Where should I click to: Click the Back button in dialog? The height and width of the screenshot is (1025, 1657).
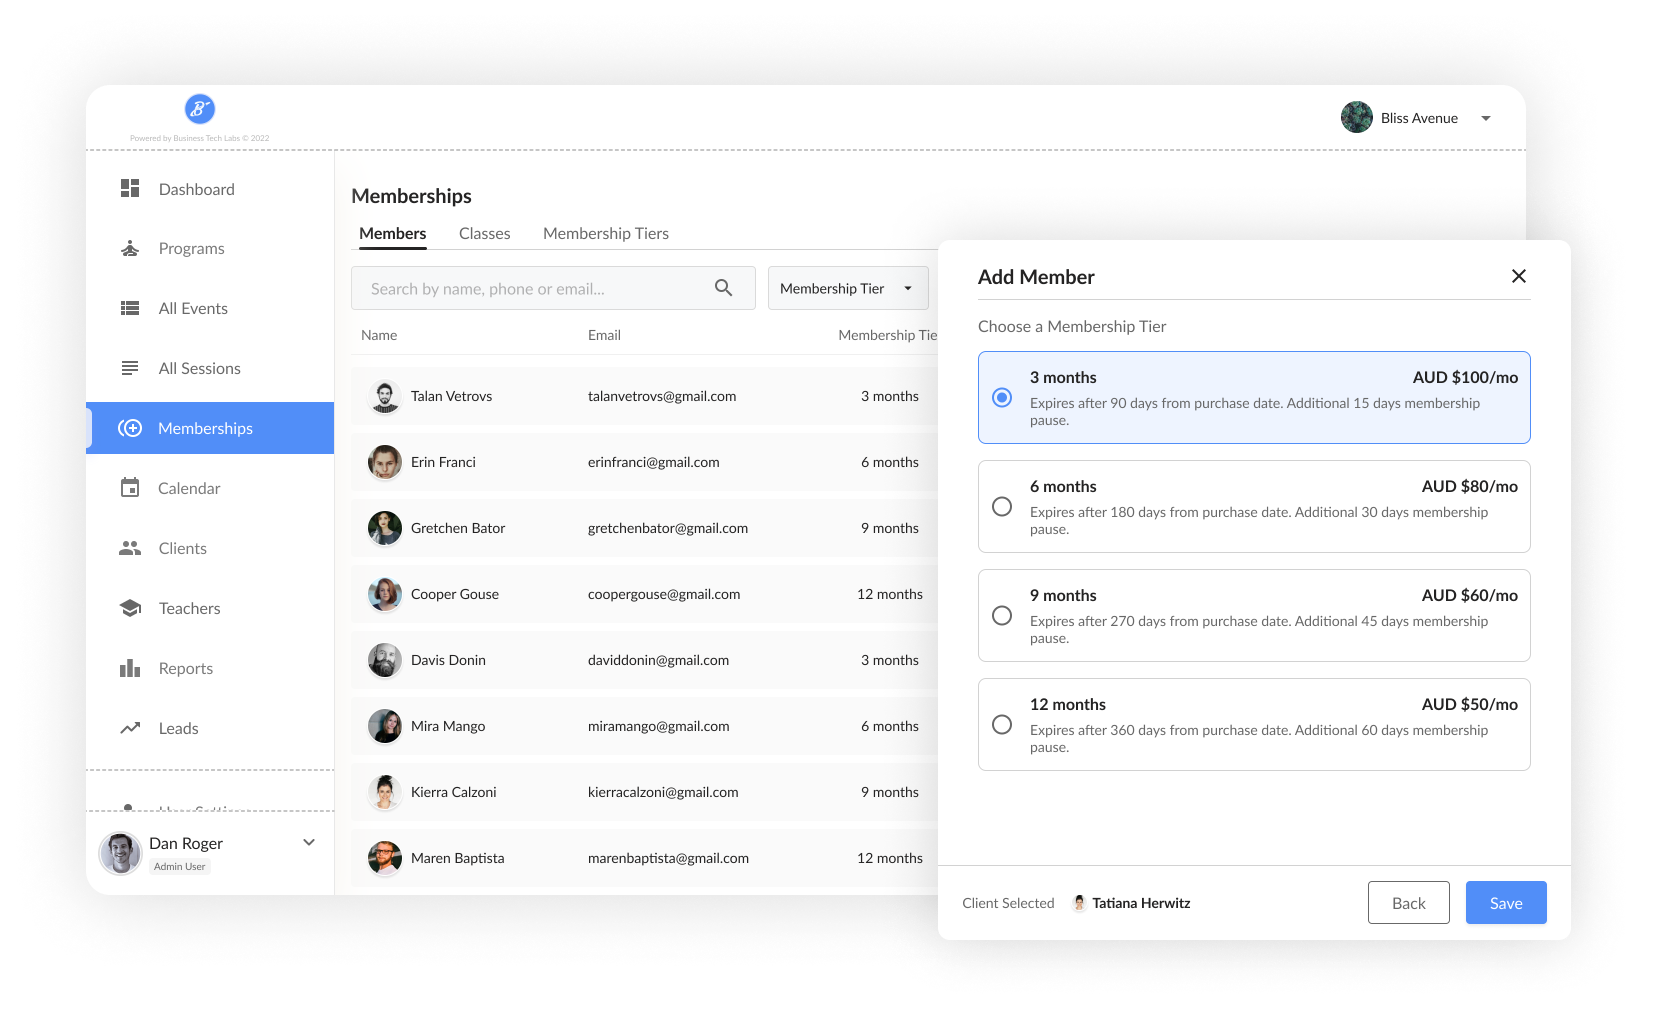tap(1408, 903)
